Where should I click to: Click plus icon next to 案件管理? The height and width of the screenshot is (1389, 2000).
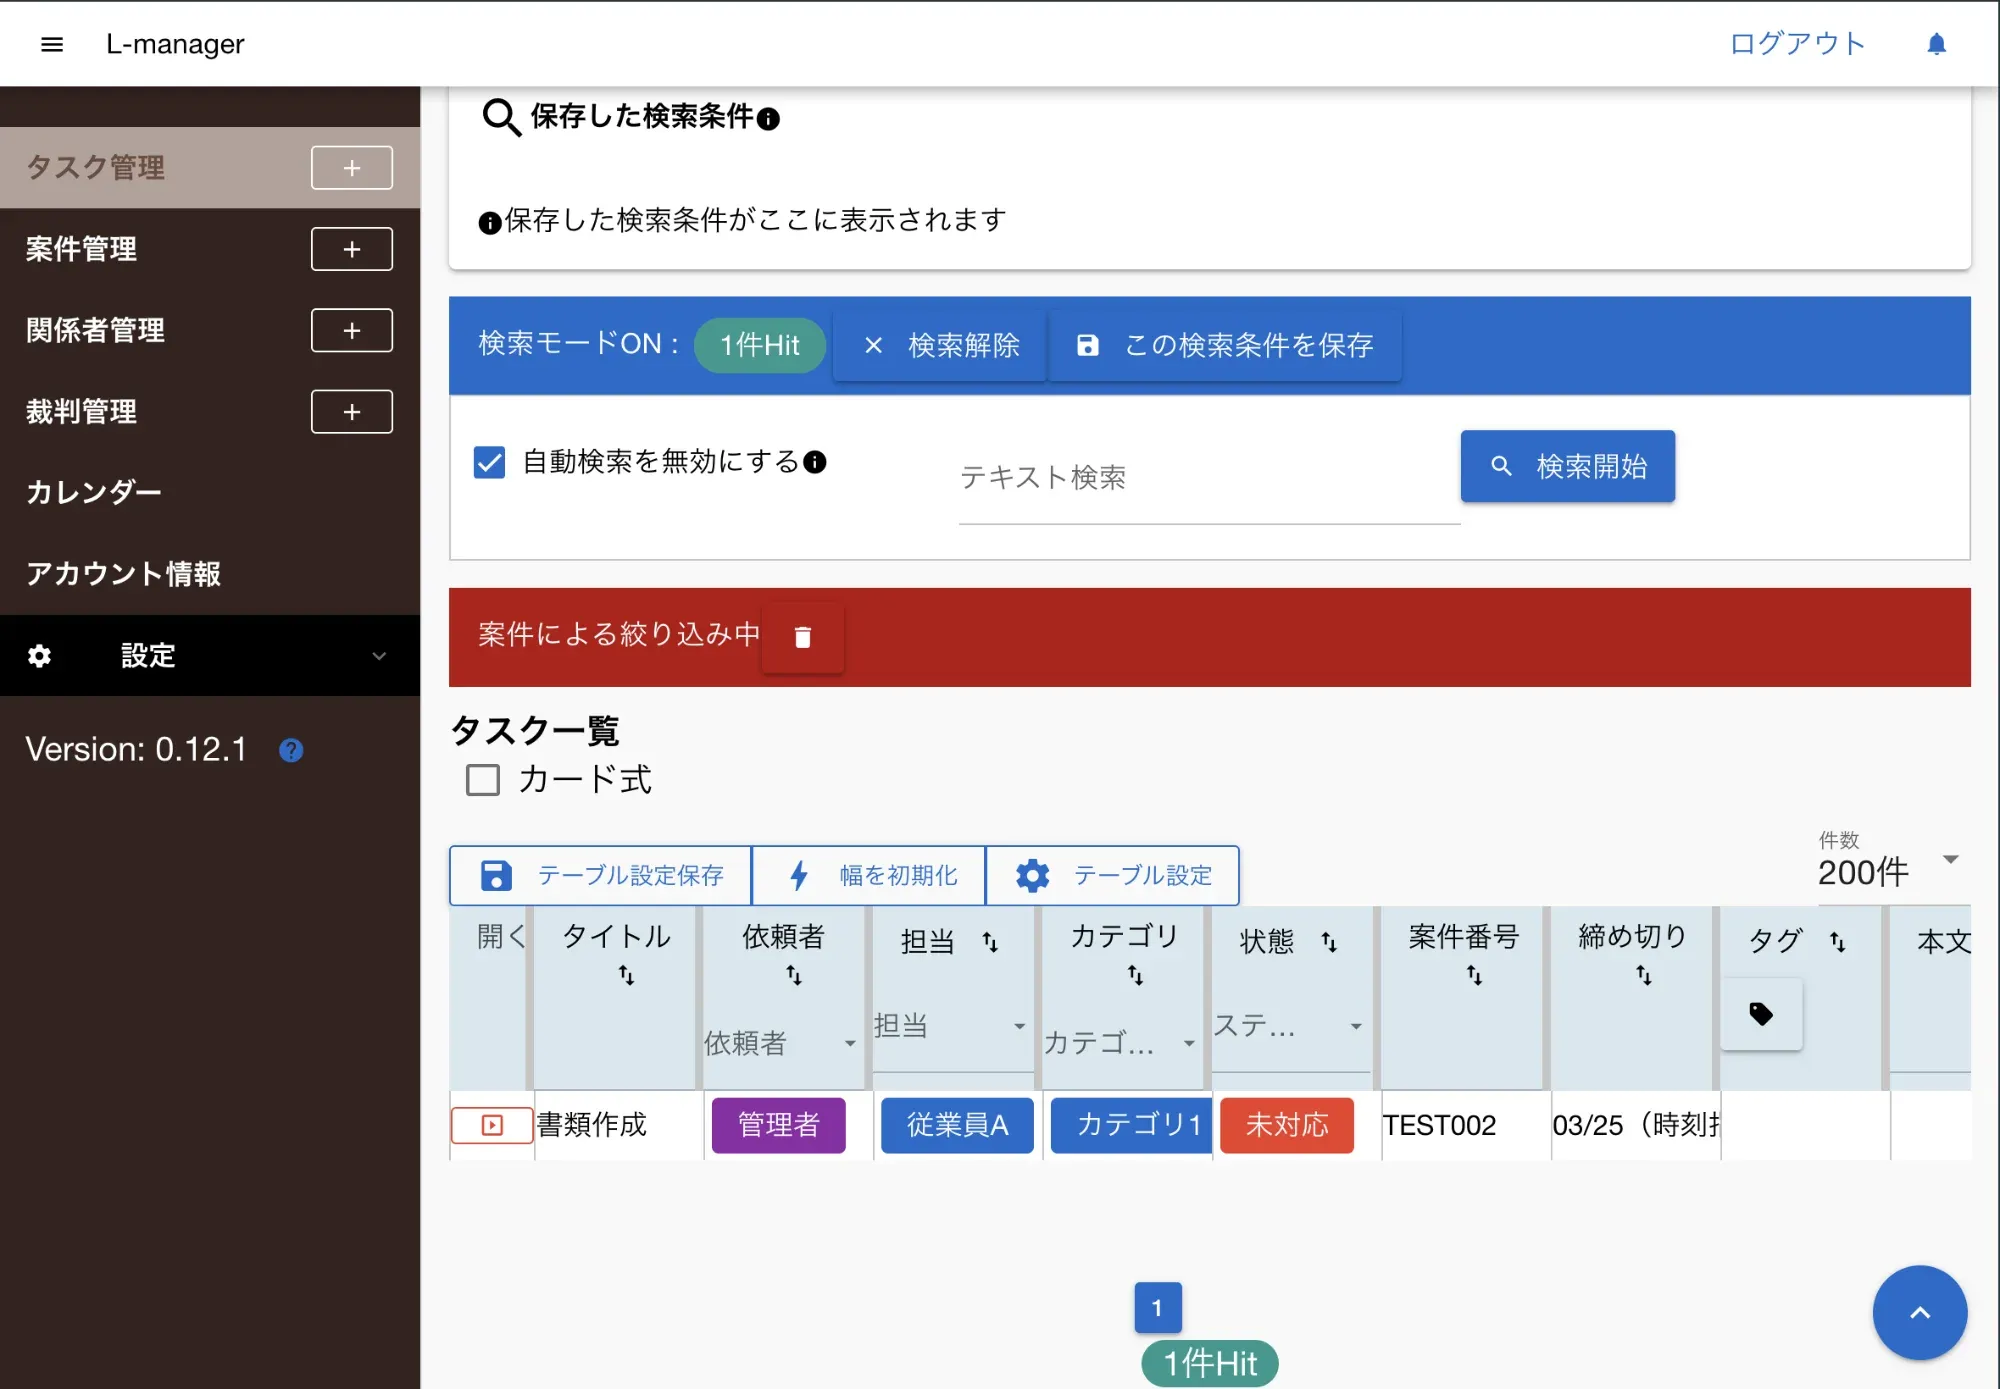tap(352, 249)
